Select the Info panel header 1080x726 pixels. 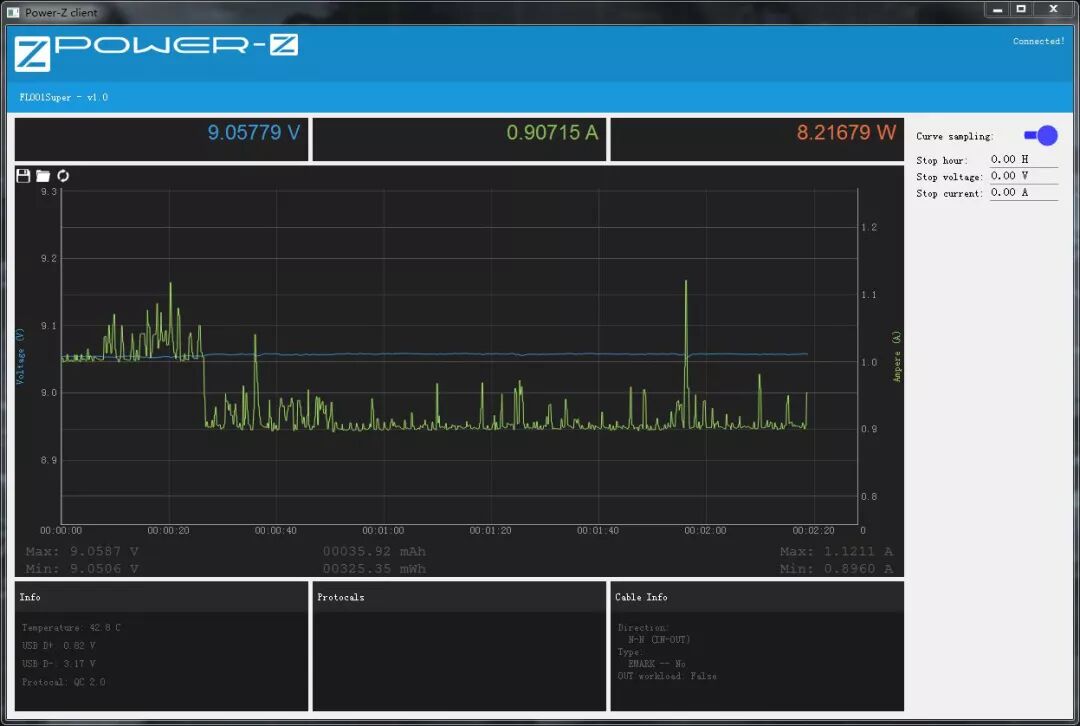click(x=161, y=597)
